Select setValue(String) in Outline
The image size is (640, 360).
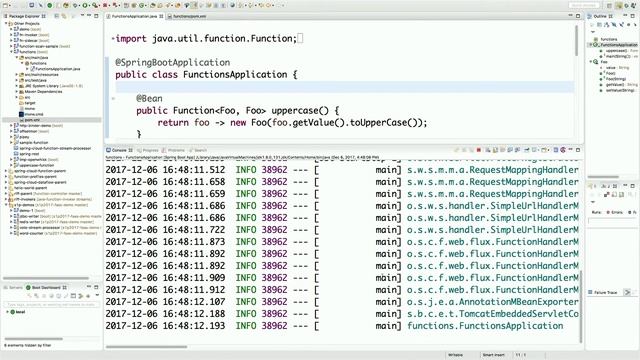[618, 91]
